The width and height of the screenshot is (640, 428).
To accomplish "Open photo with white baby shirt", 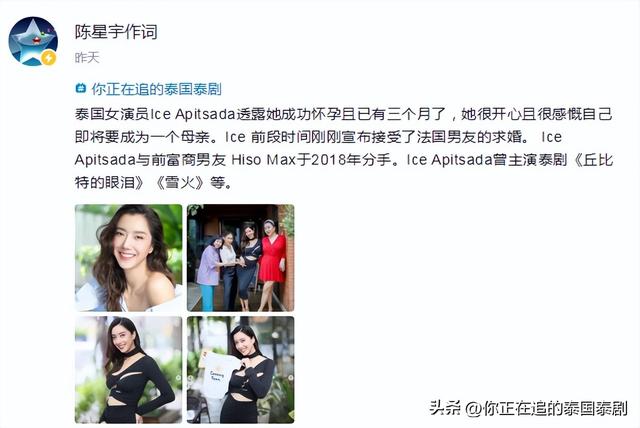I will pyautogui.click(x=240, y=370).
